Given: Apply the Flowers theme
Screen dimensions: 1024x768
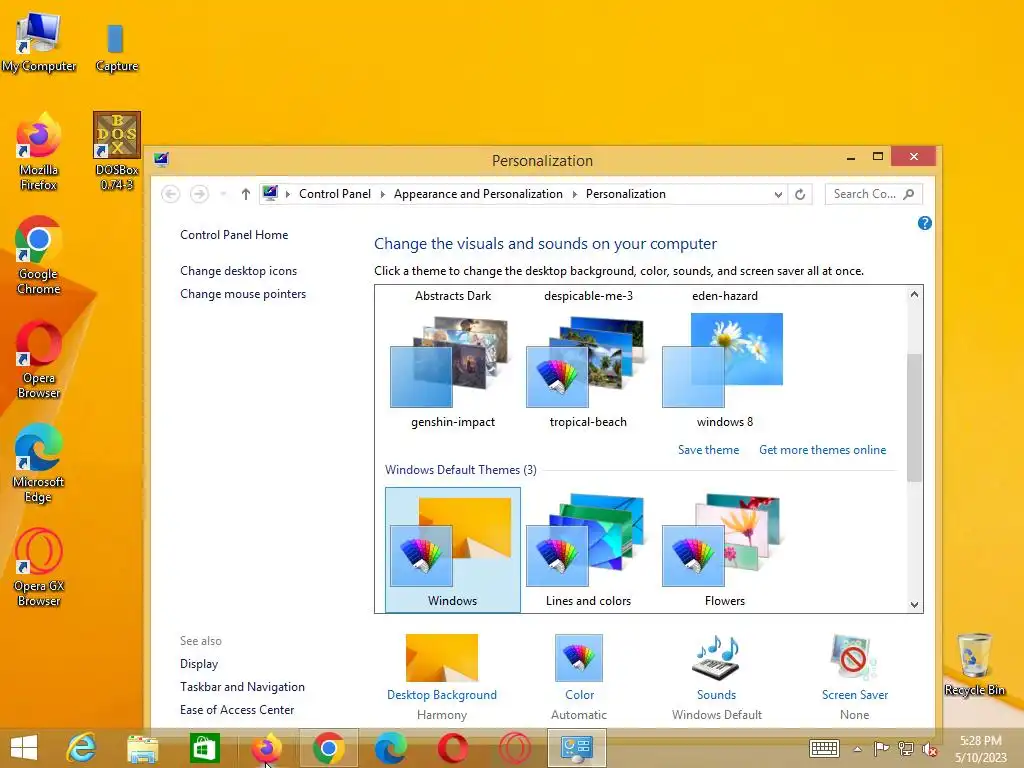Looking at the screenshot, I should coord(724,550).
